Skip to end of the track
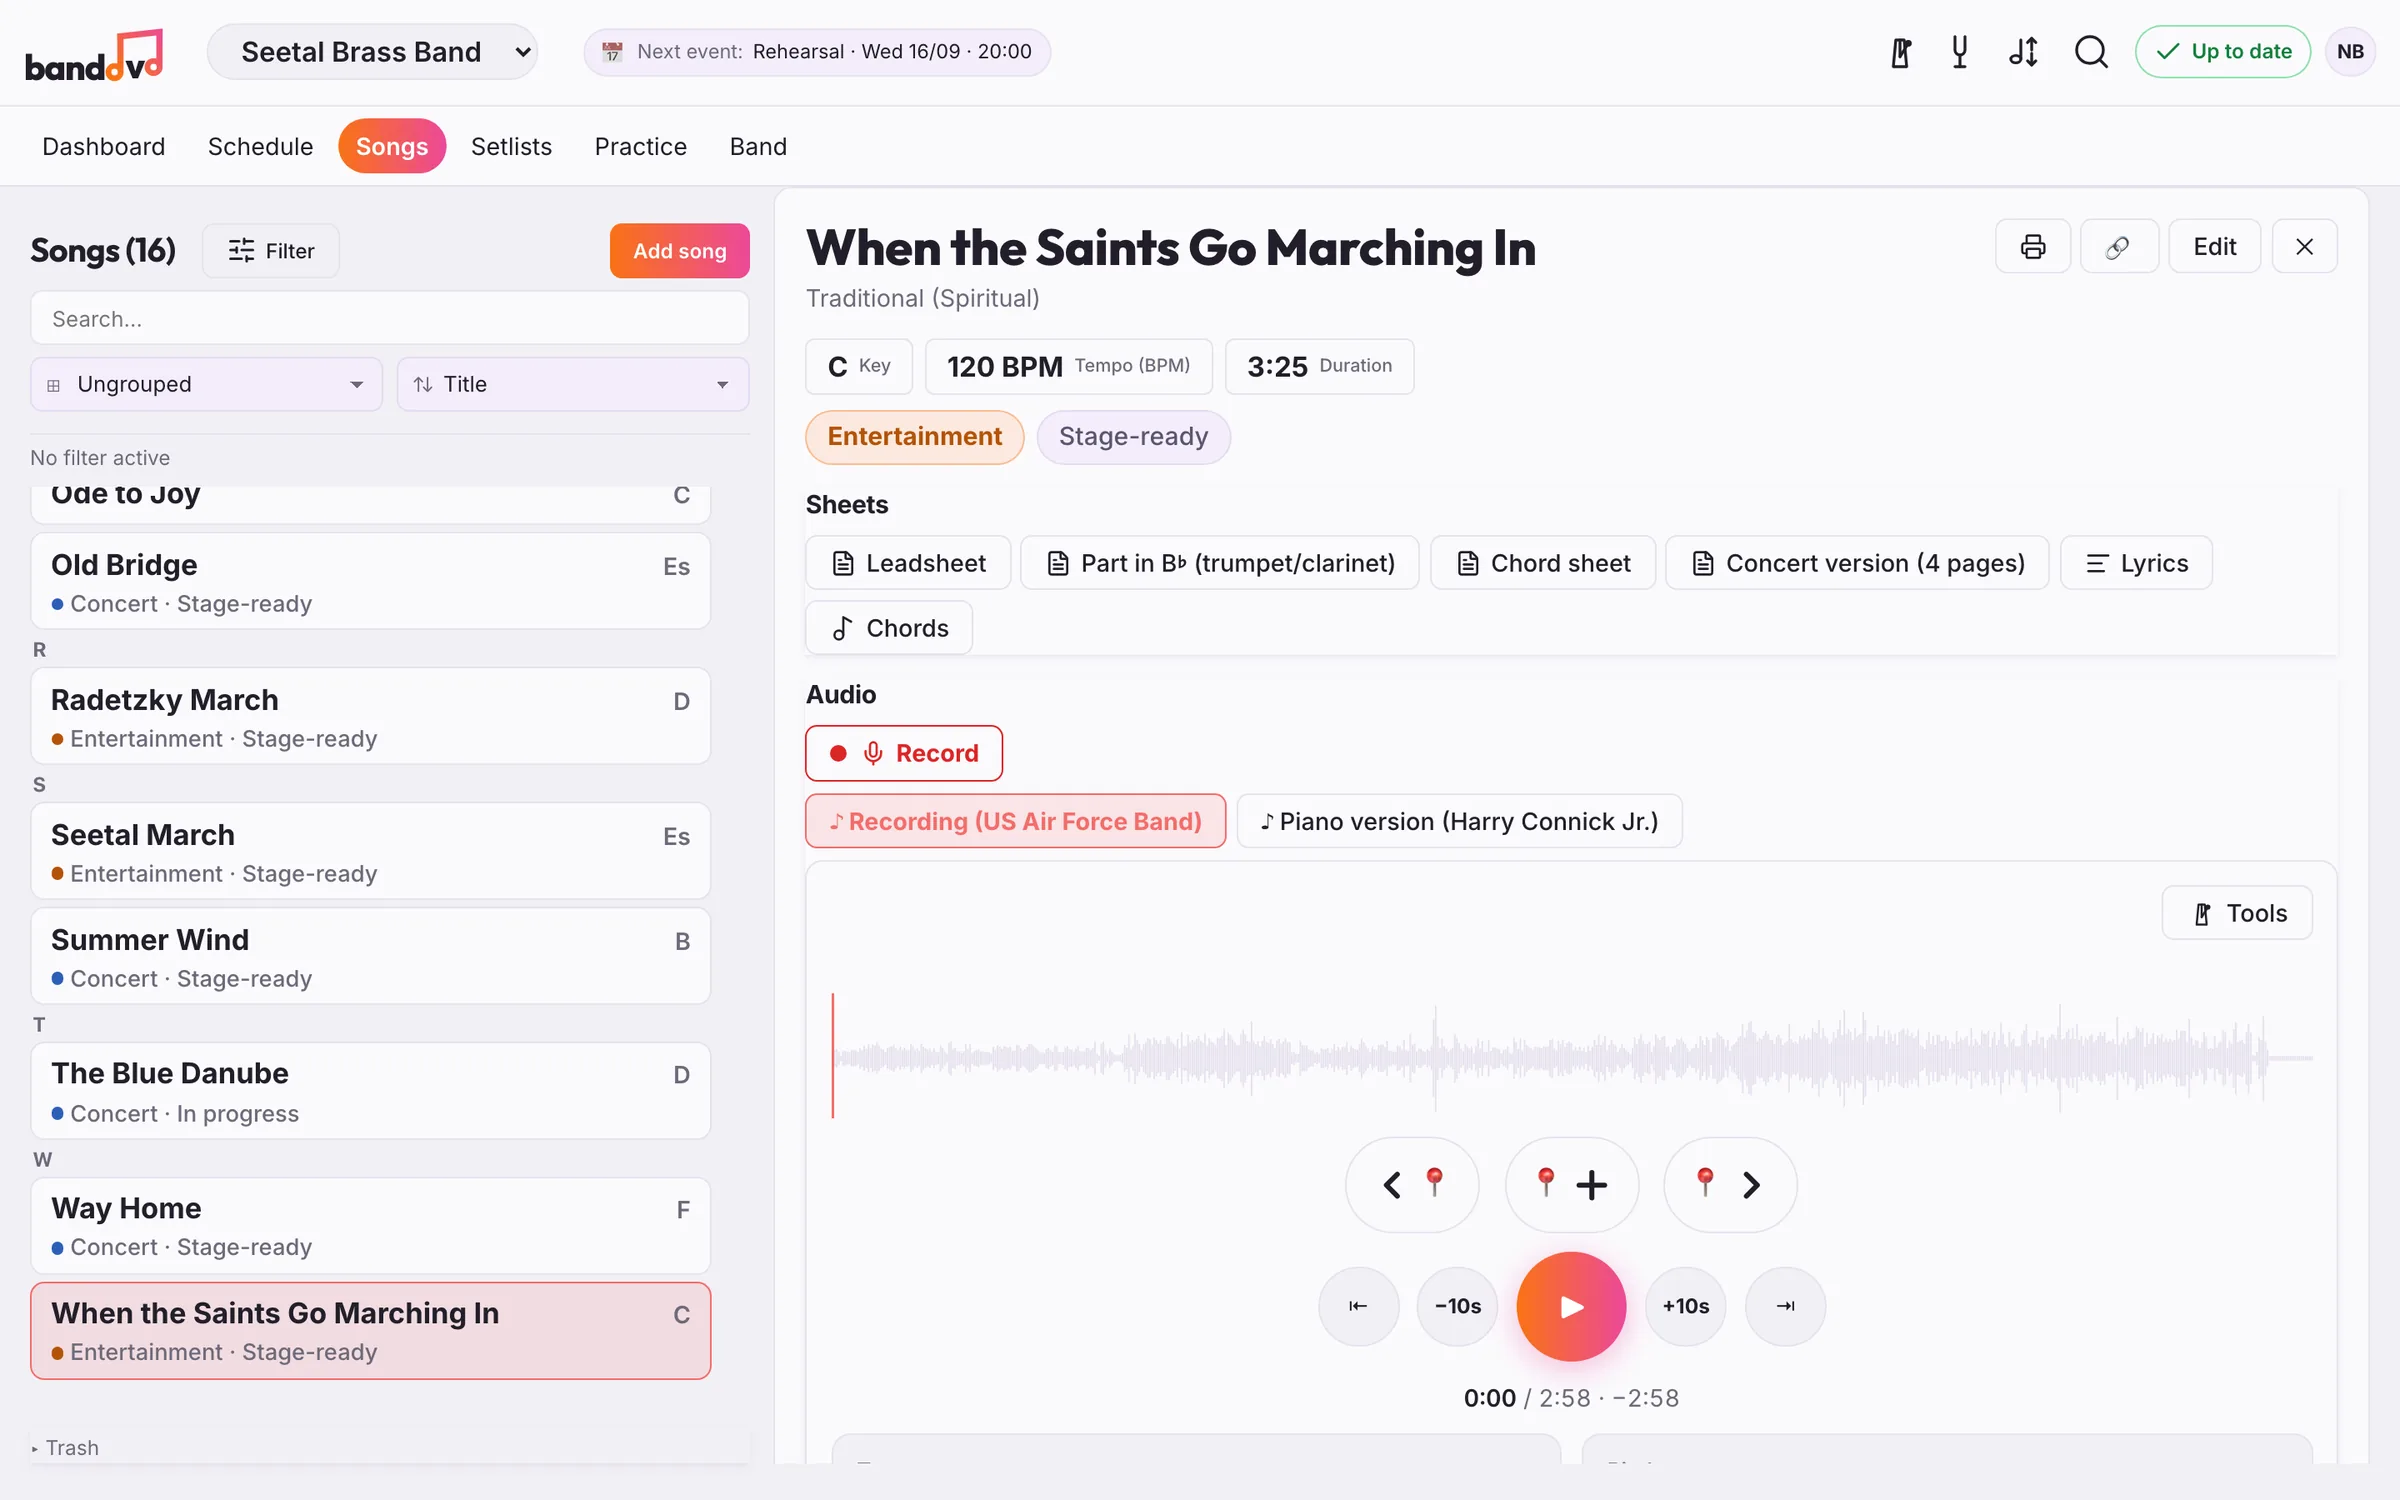The height and width of the screenshot is (1500, 2400). pyautogui.click(x=1785, y=1306)
